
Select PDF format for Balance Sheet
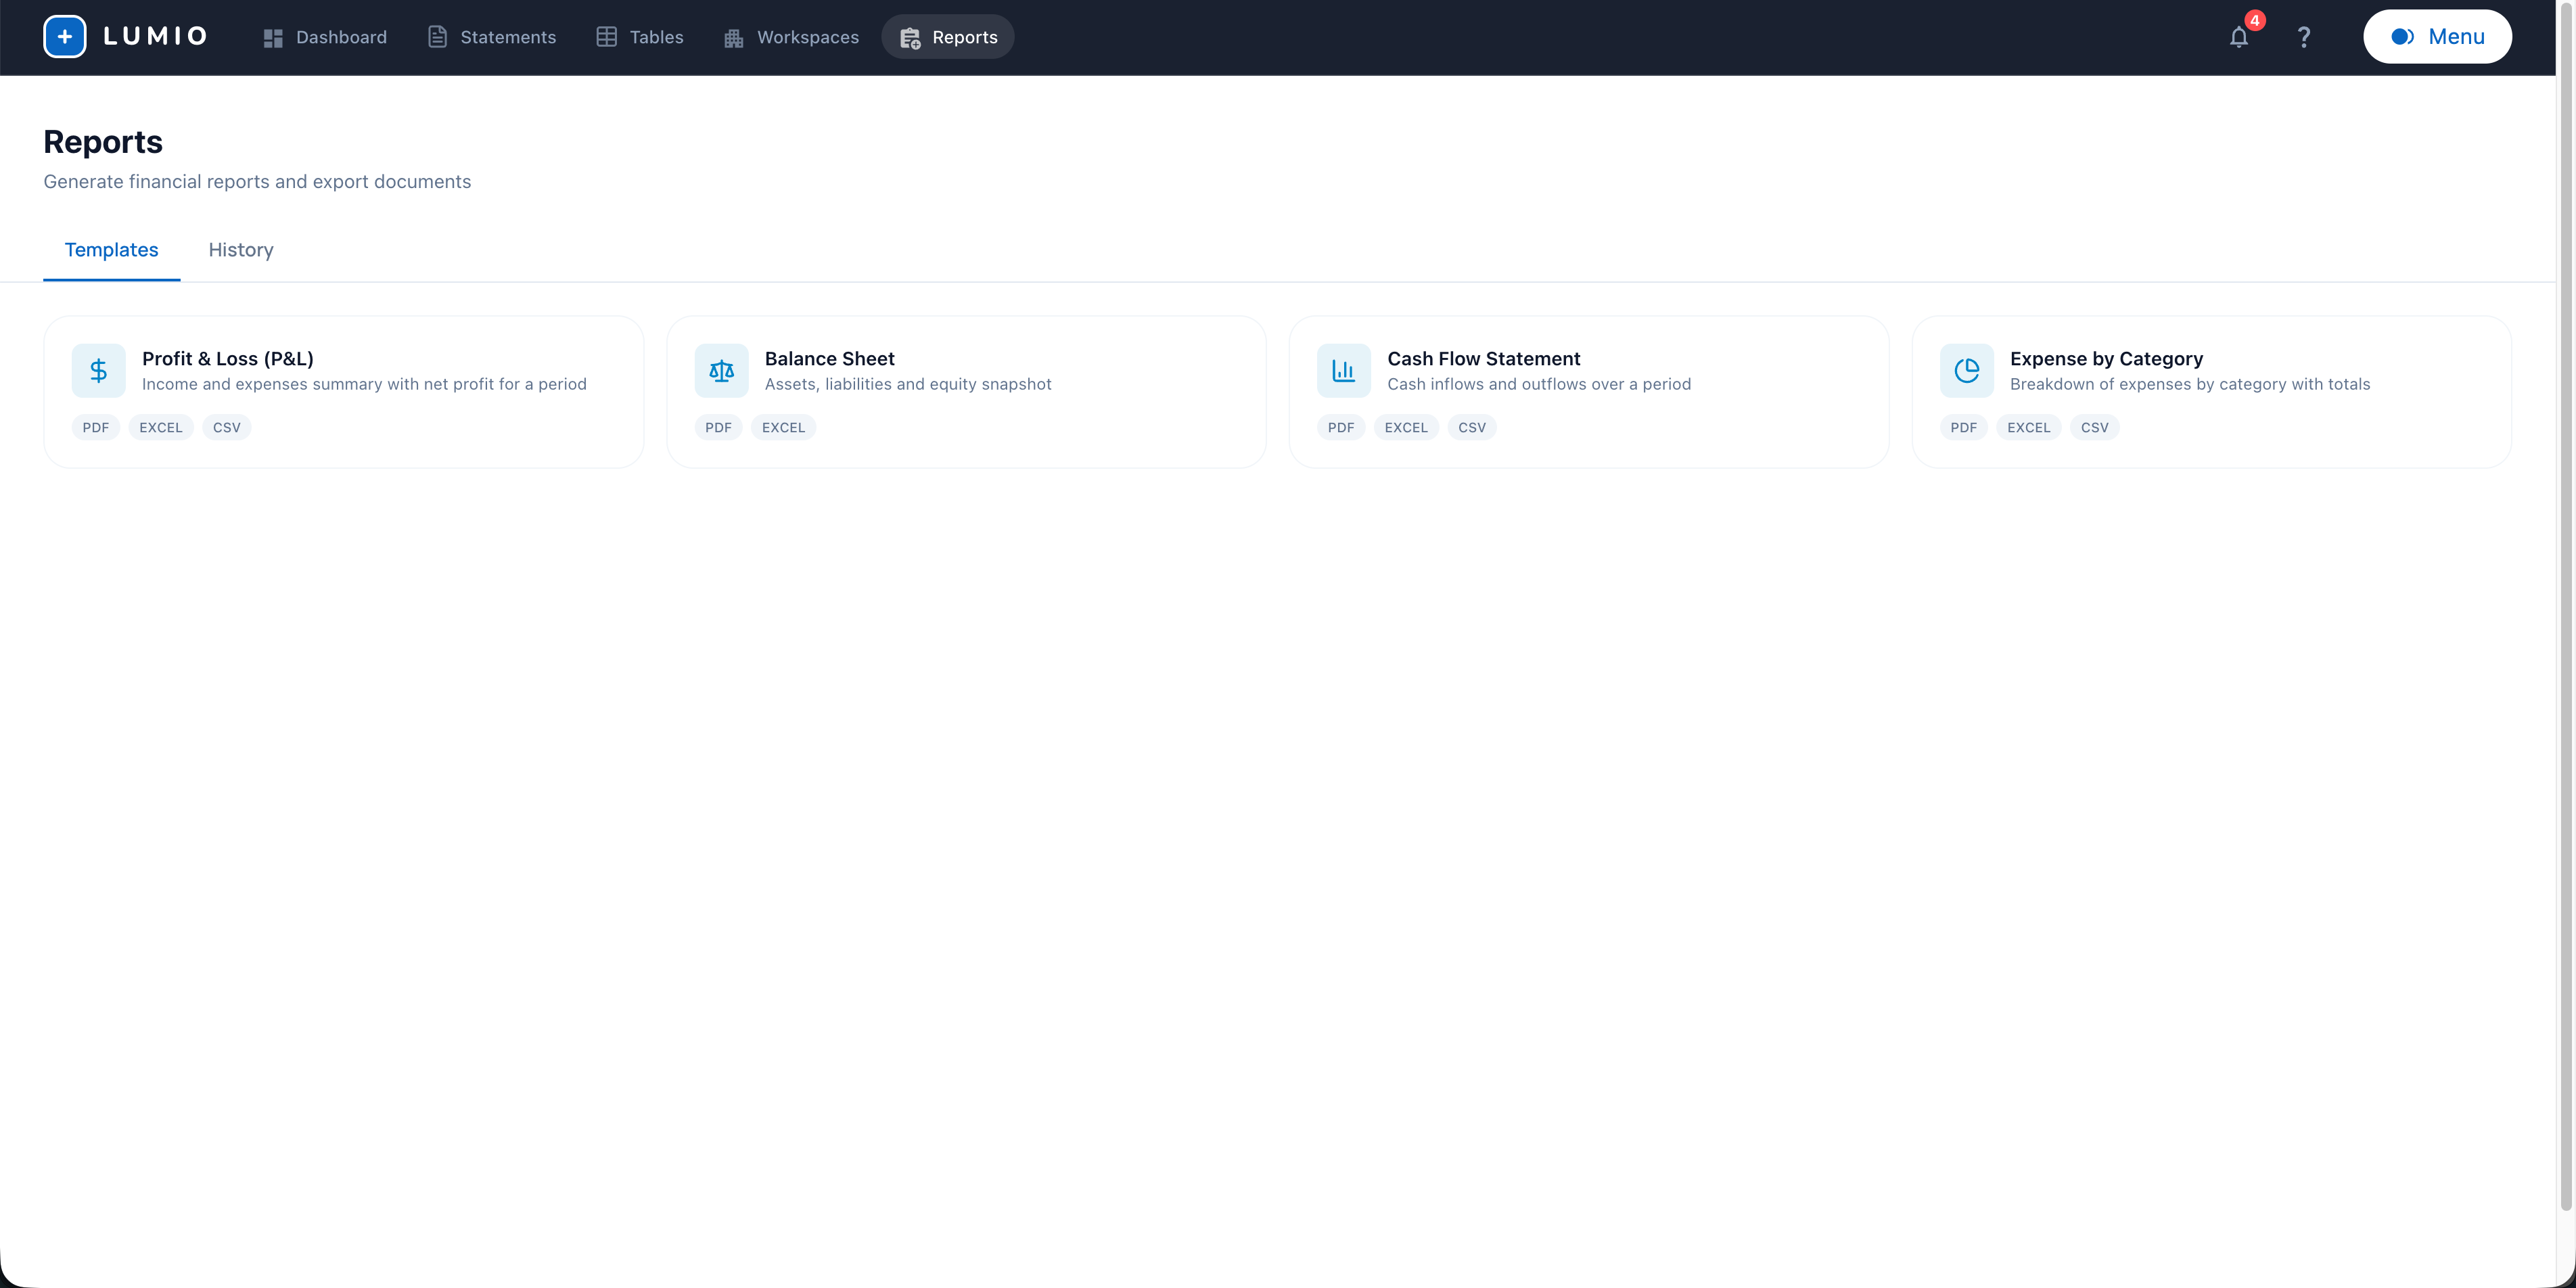pos(719,427)
